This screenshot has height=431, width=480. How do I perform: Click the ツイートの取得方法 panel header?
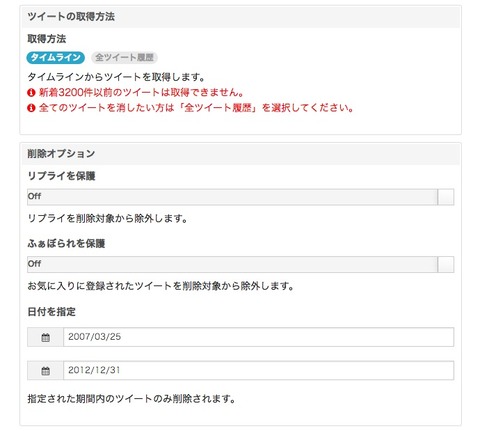pyautogui.click(x=241, y=17)
